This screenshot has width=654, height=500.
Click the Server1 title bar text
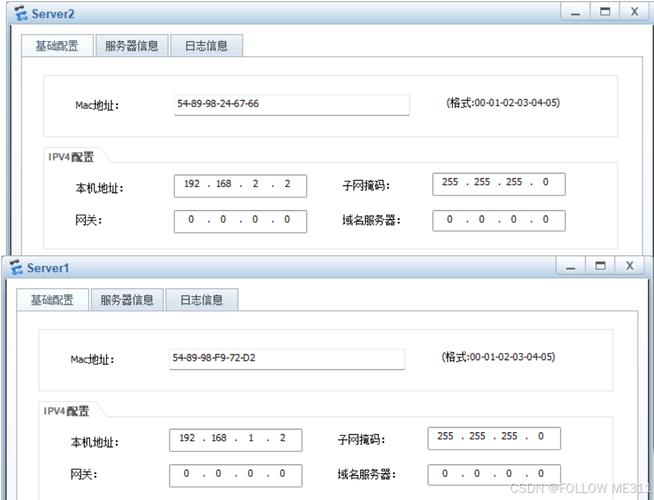pos(48,268)
